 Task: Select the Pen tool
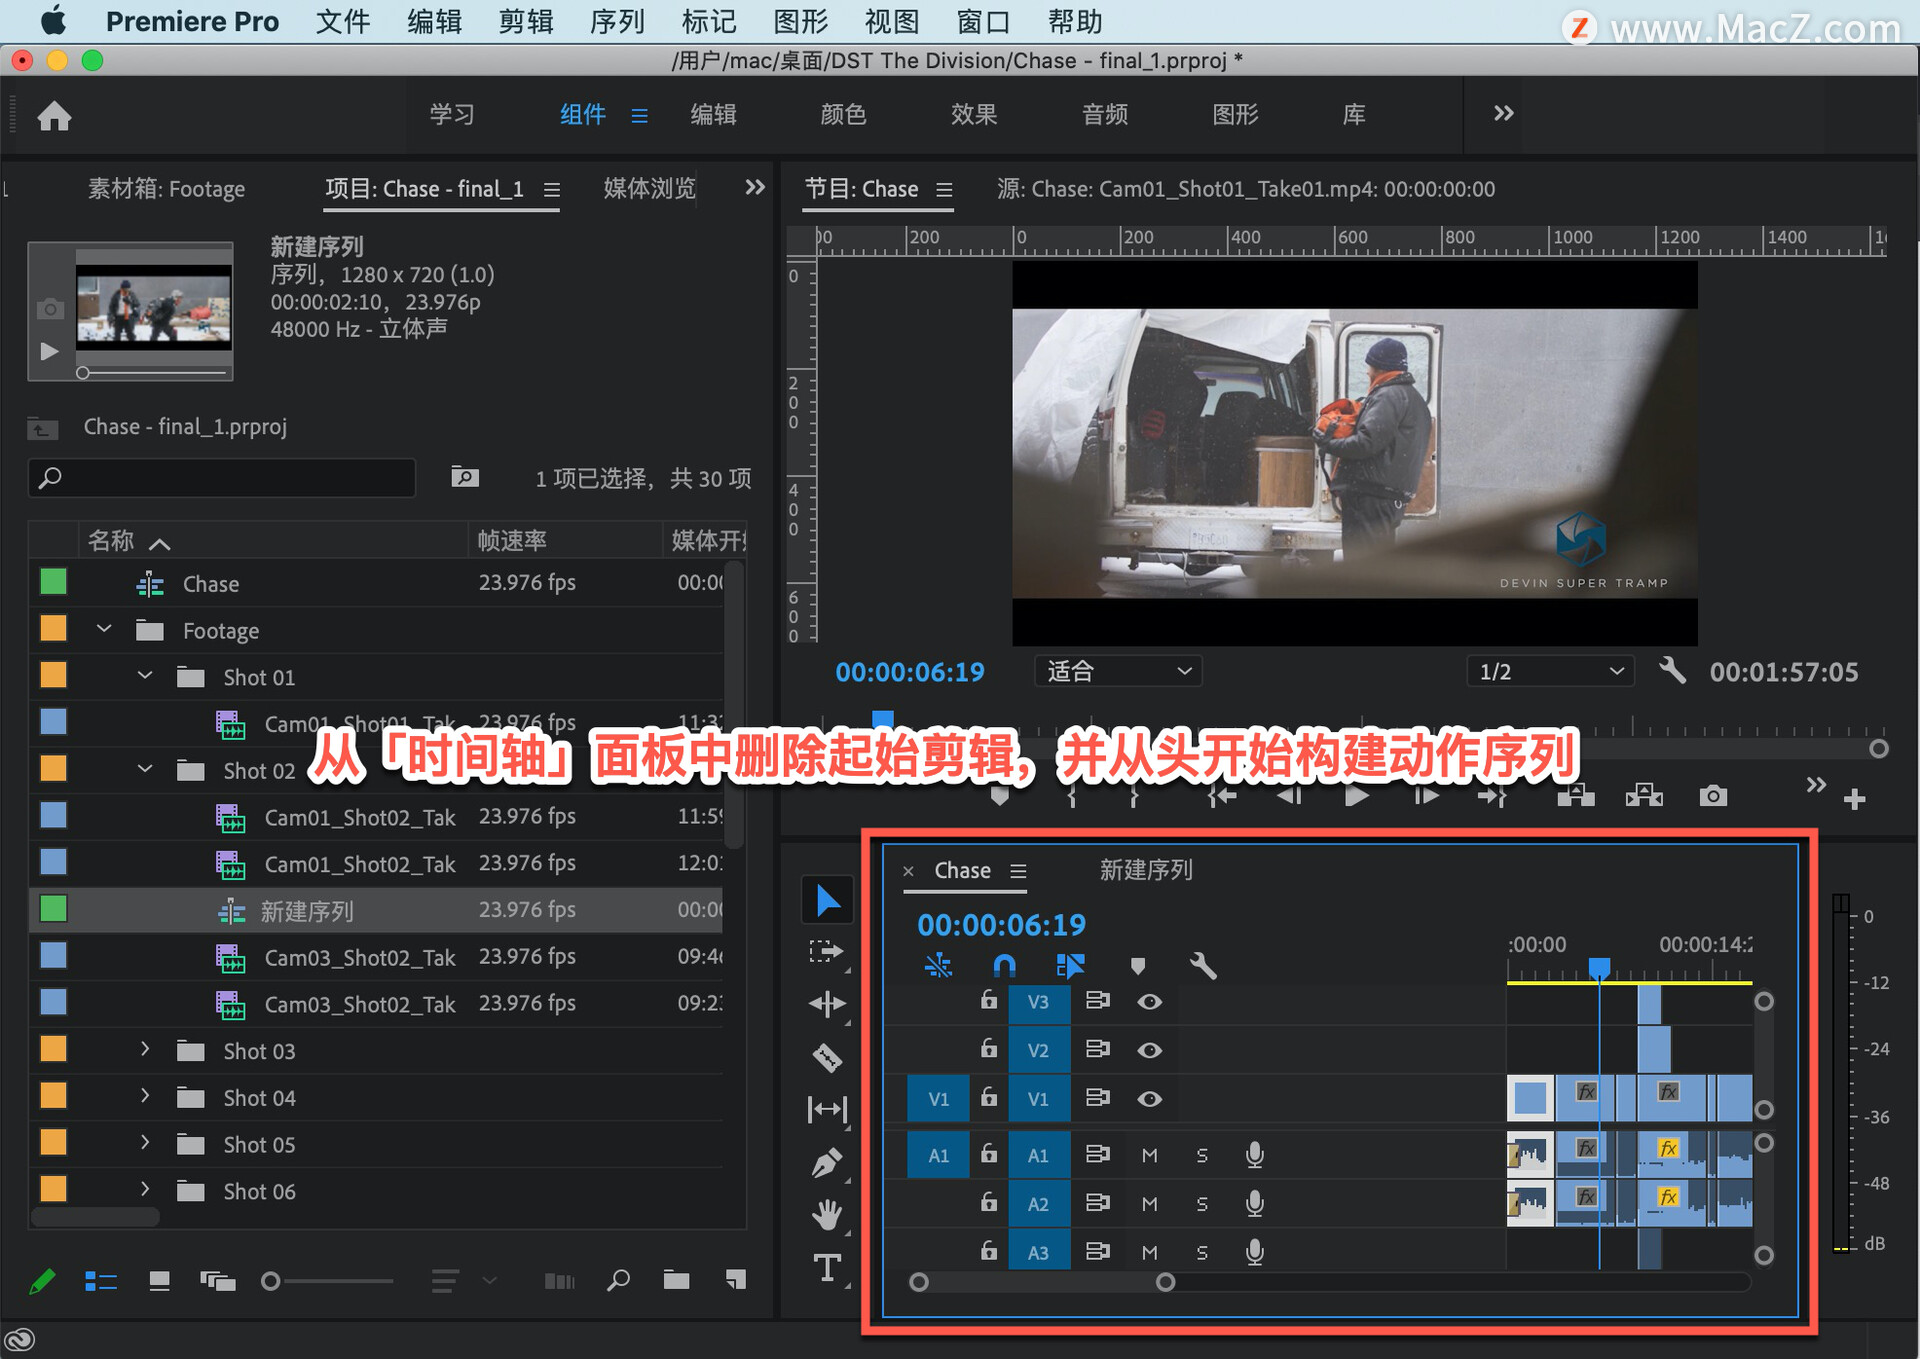(x=827, y=1162)
